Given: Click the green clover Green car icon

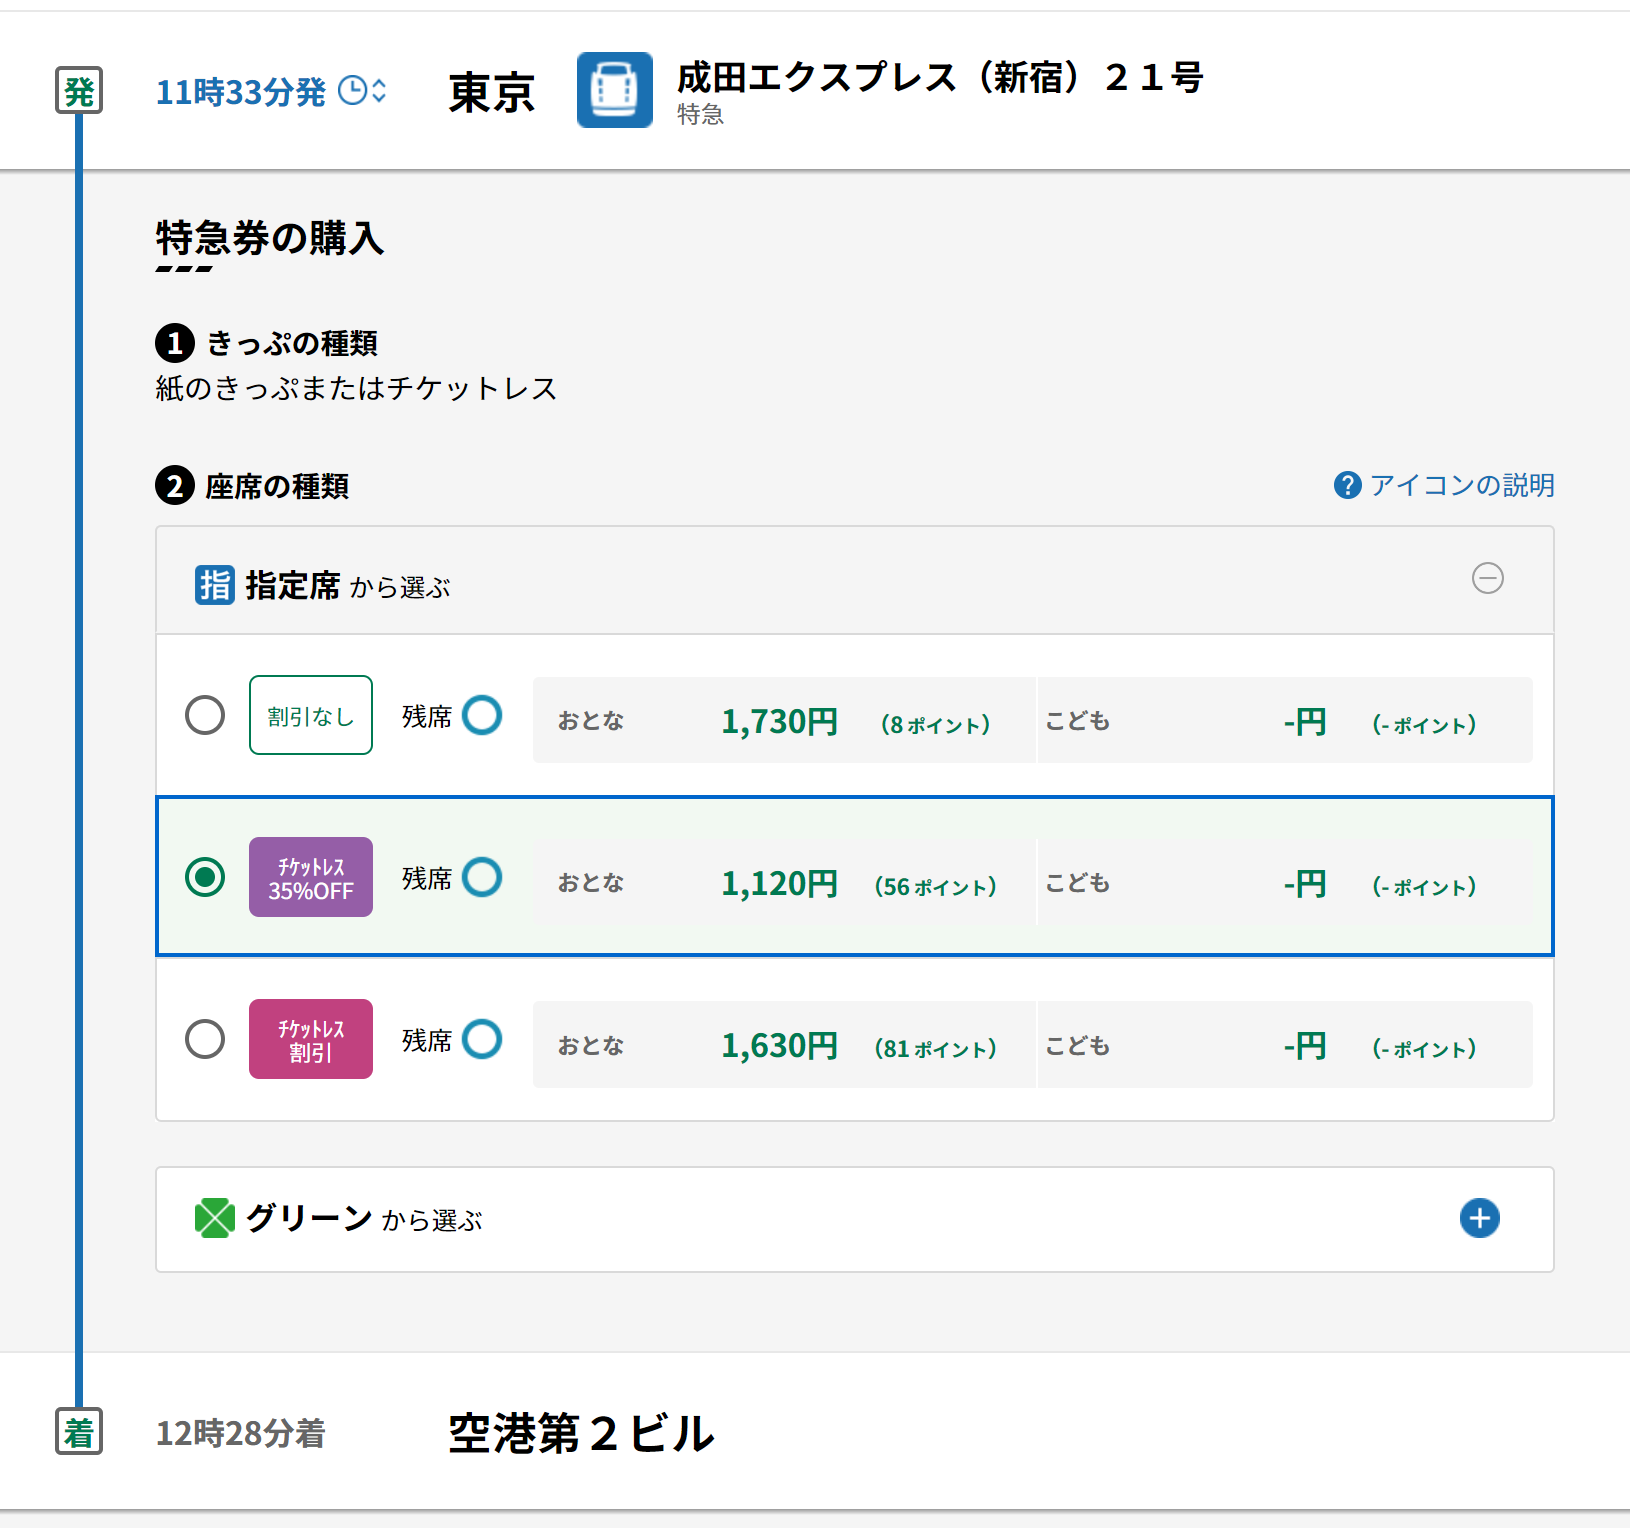Looking at the screenshot, I should coord(214,1218).
